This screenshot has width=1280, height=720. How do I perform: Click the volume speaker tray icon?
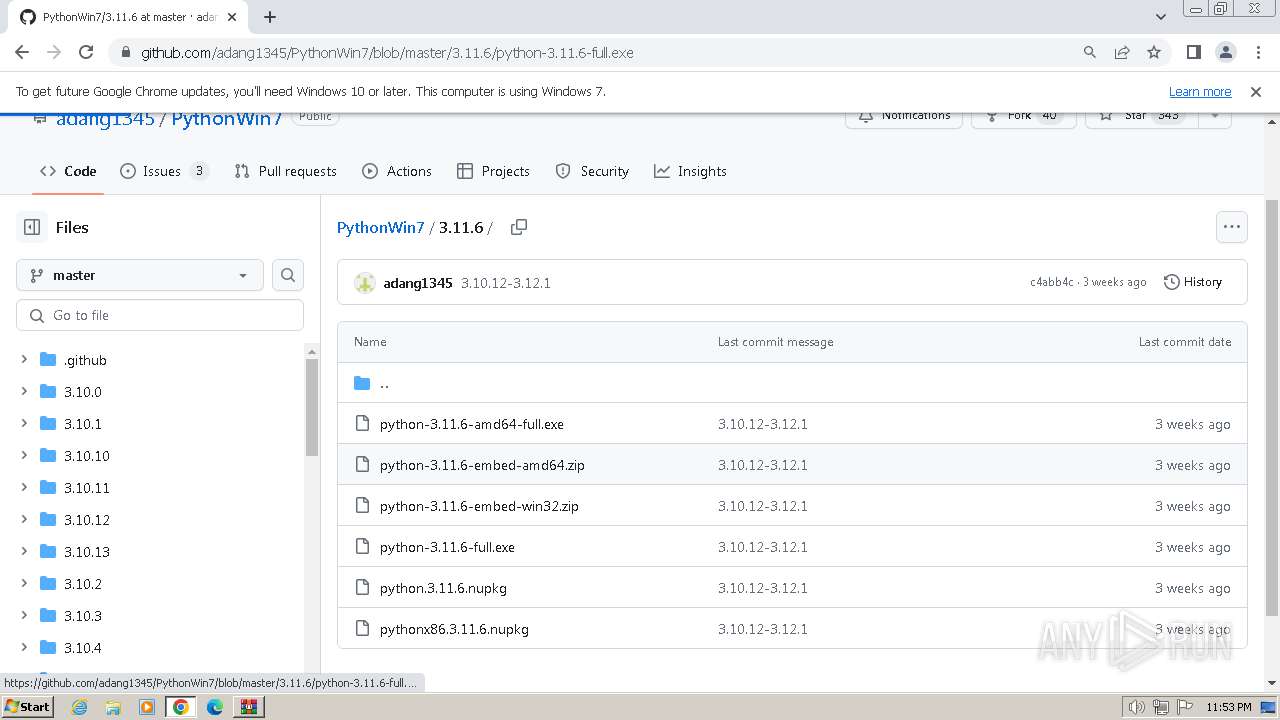coord(1136,707)
